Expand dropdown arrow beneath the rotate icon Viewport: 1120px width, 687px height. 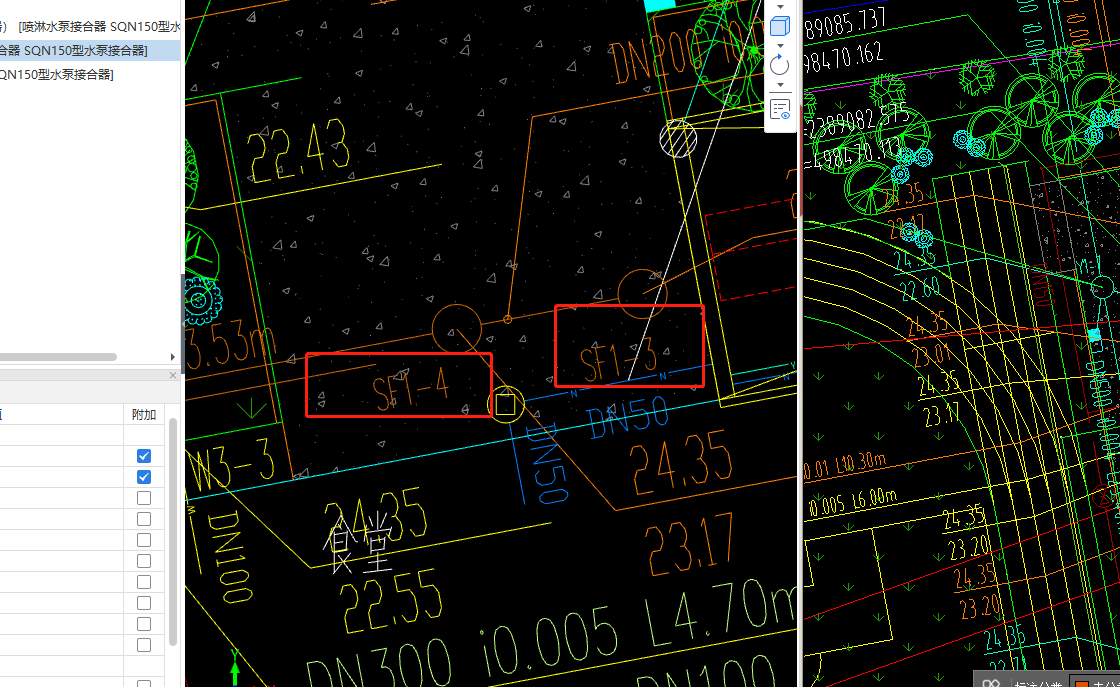click(780, 85)
